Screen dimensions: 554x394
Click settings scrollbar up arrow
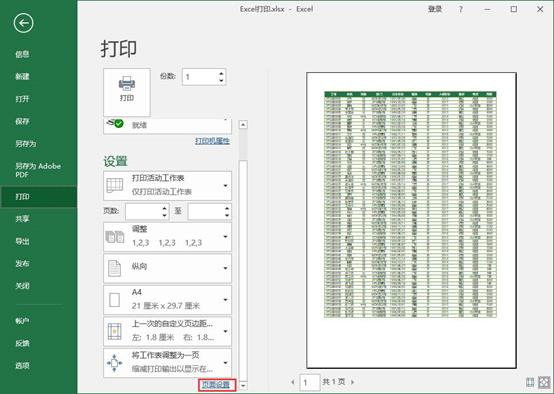(x=243, y=124)
